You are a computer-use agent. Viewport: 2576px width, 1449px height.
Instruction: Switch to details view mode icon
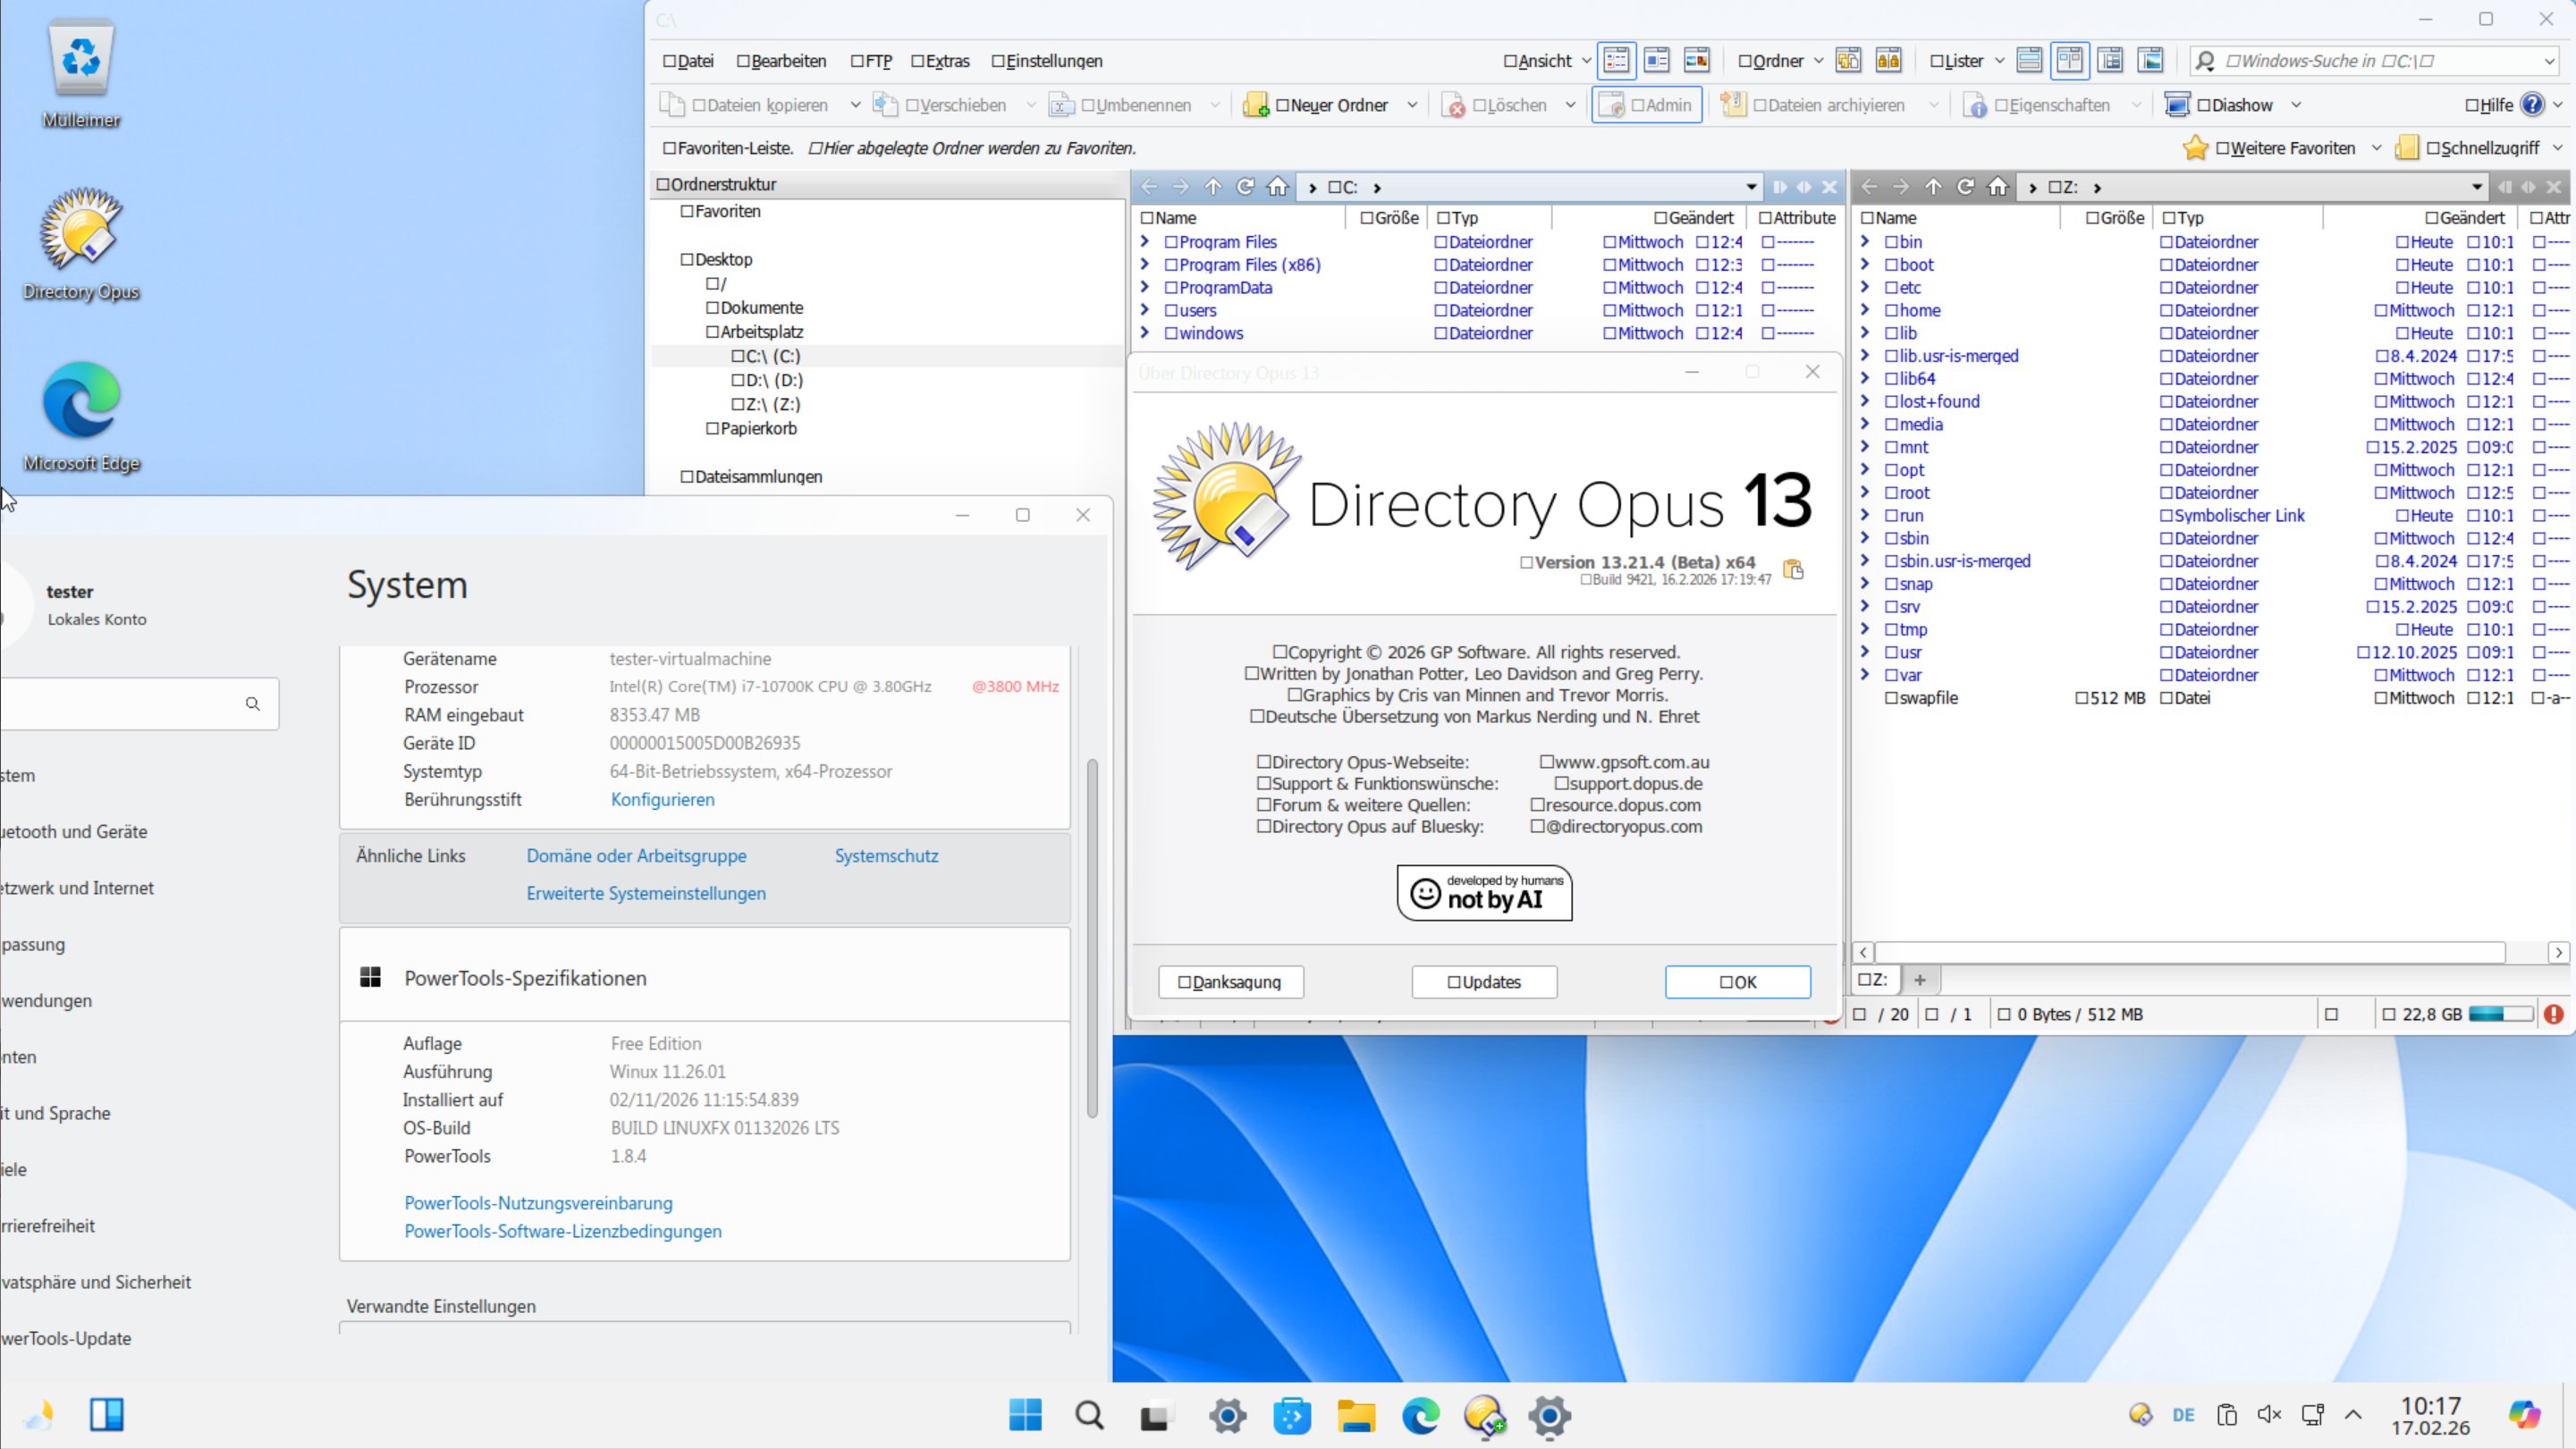(1616, 61)
